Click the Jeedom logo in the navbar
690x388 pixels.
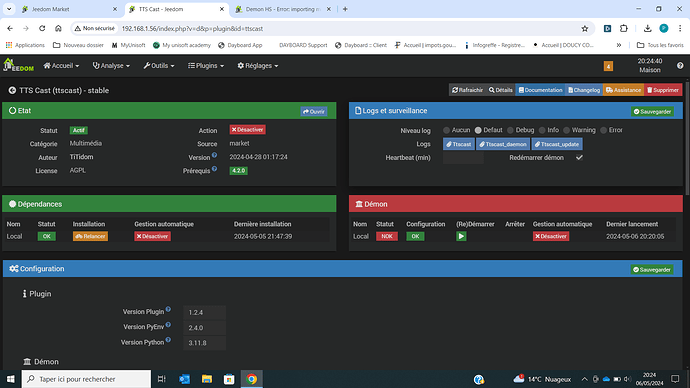click(18, 65)
